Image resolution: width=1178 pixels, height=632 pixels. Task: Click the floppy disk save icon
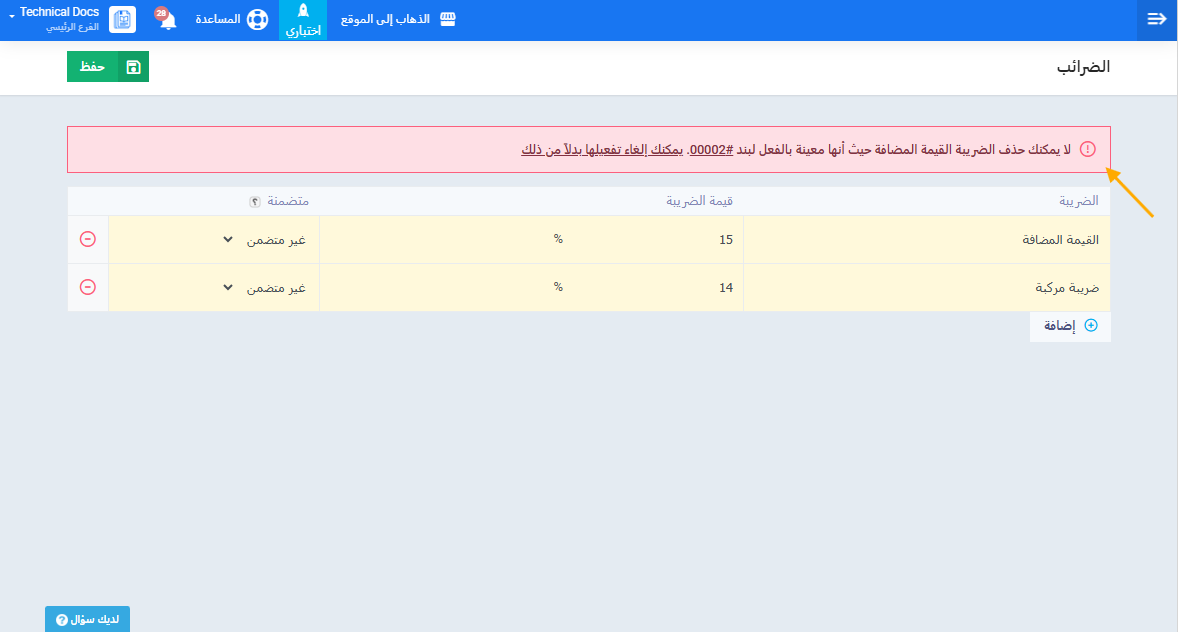(134, 67)
